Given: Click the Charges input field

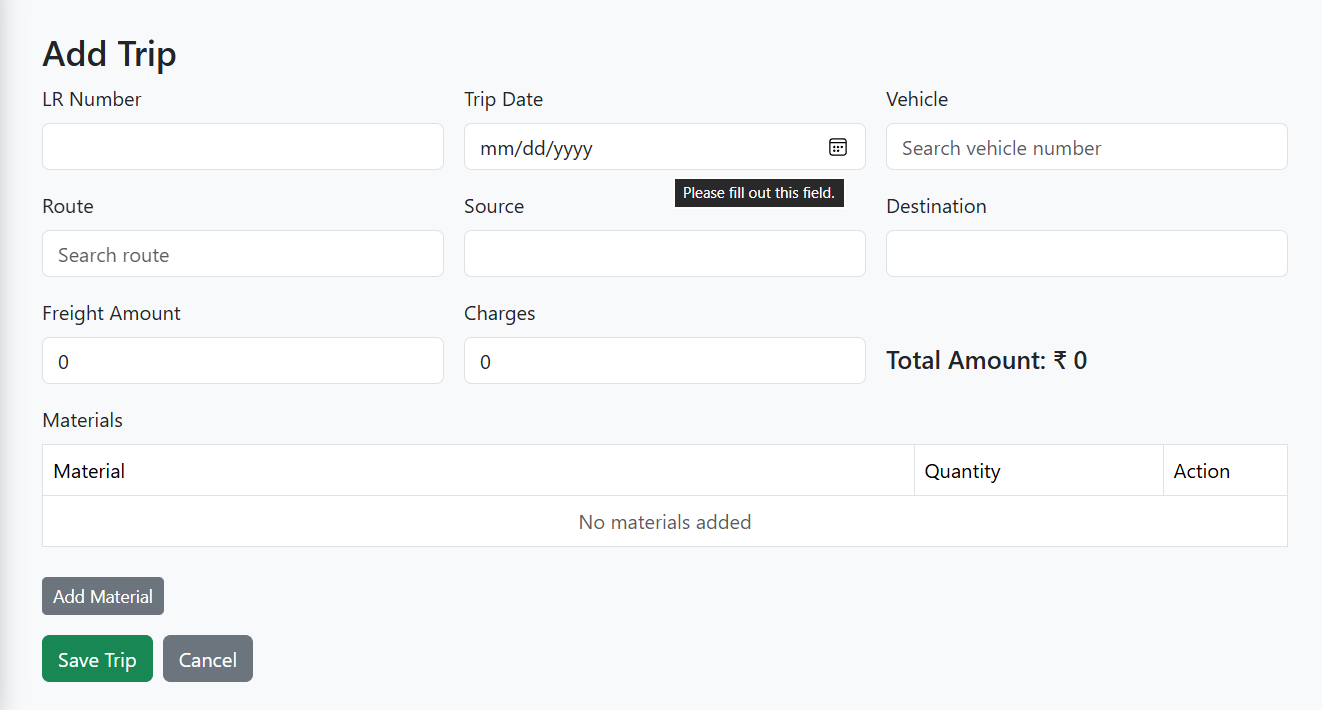Looking at the screenshot, I should tap(665, 361).
